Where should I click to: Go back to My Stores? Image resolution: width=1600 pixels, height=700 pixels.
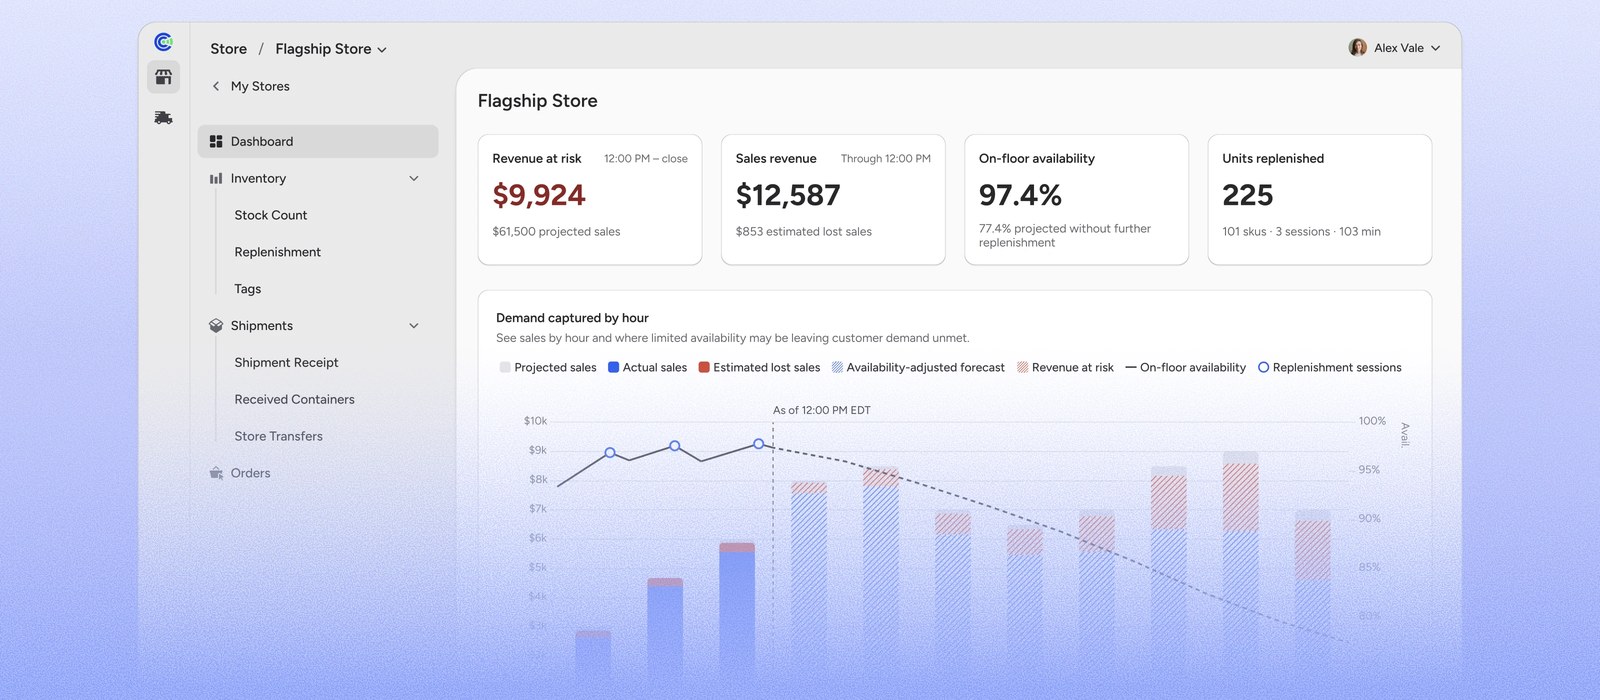click(260, 87)
